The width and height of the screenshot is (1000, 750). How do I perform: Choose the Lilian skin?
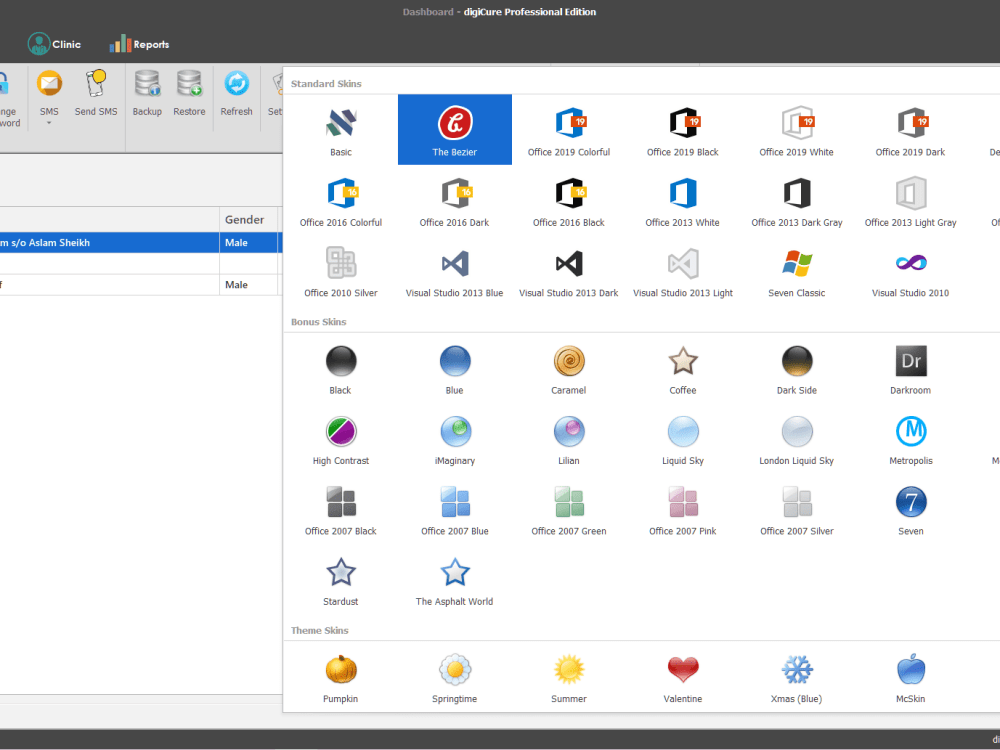pyautogui.click(x=568, y=439)
